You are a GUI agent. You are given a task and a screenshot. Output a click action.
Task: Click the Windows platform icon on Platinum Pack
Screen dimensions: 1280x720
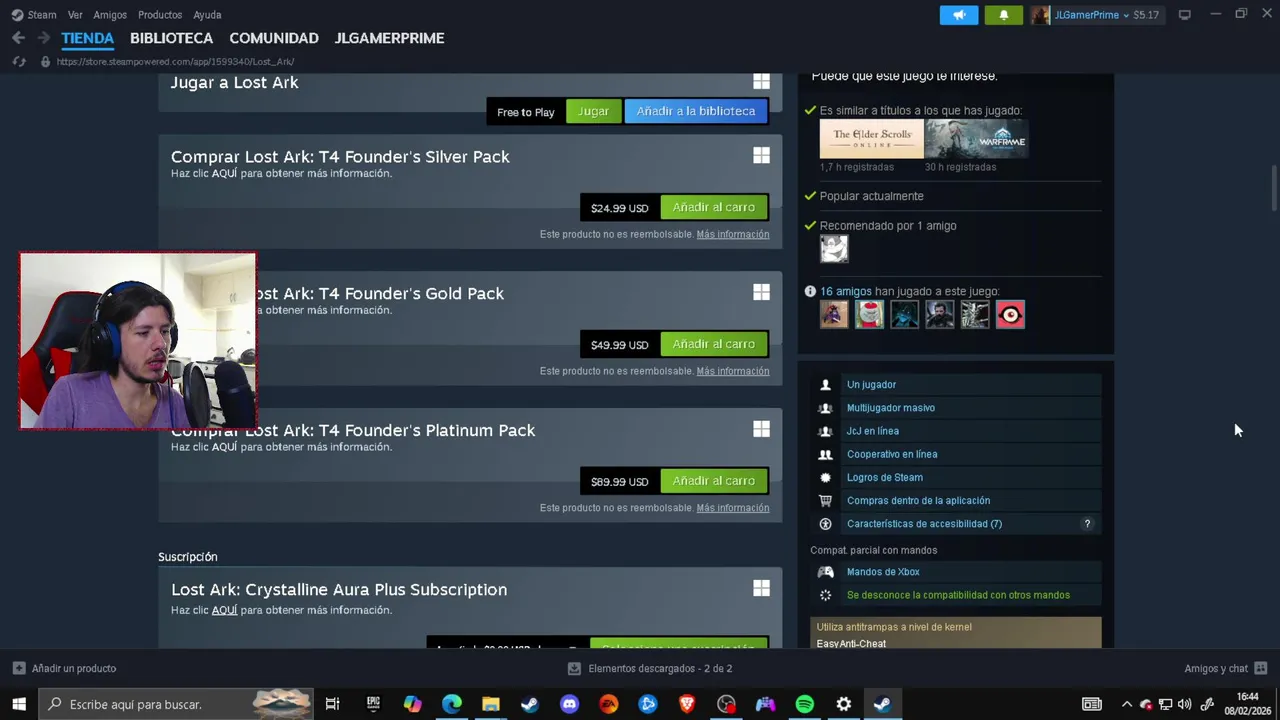click(761, 429)
